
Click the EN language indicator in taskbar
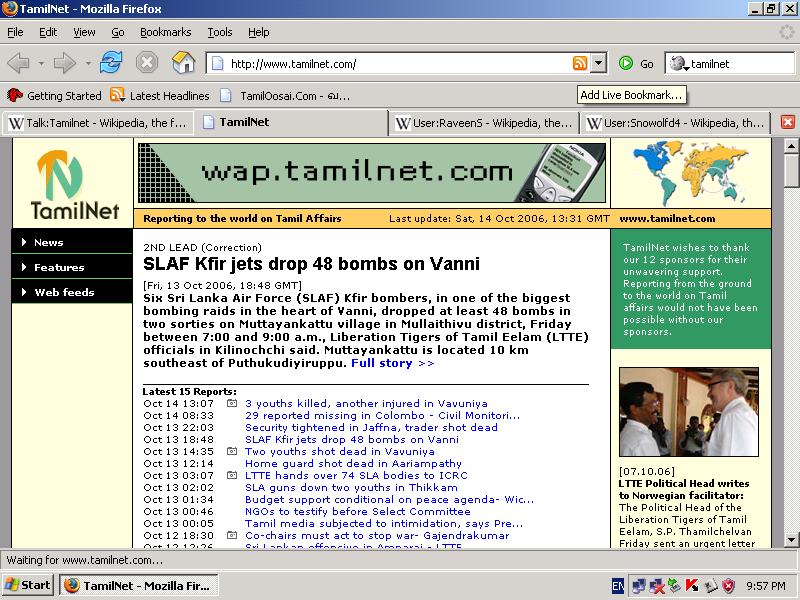(617, 586)
